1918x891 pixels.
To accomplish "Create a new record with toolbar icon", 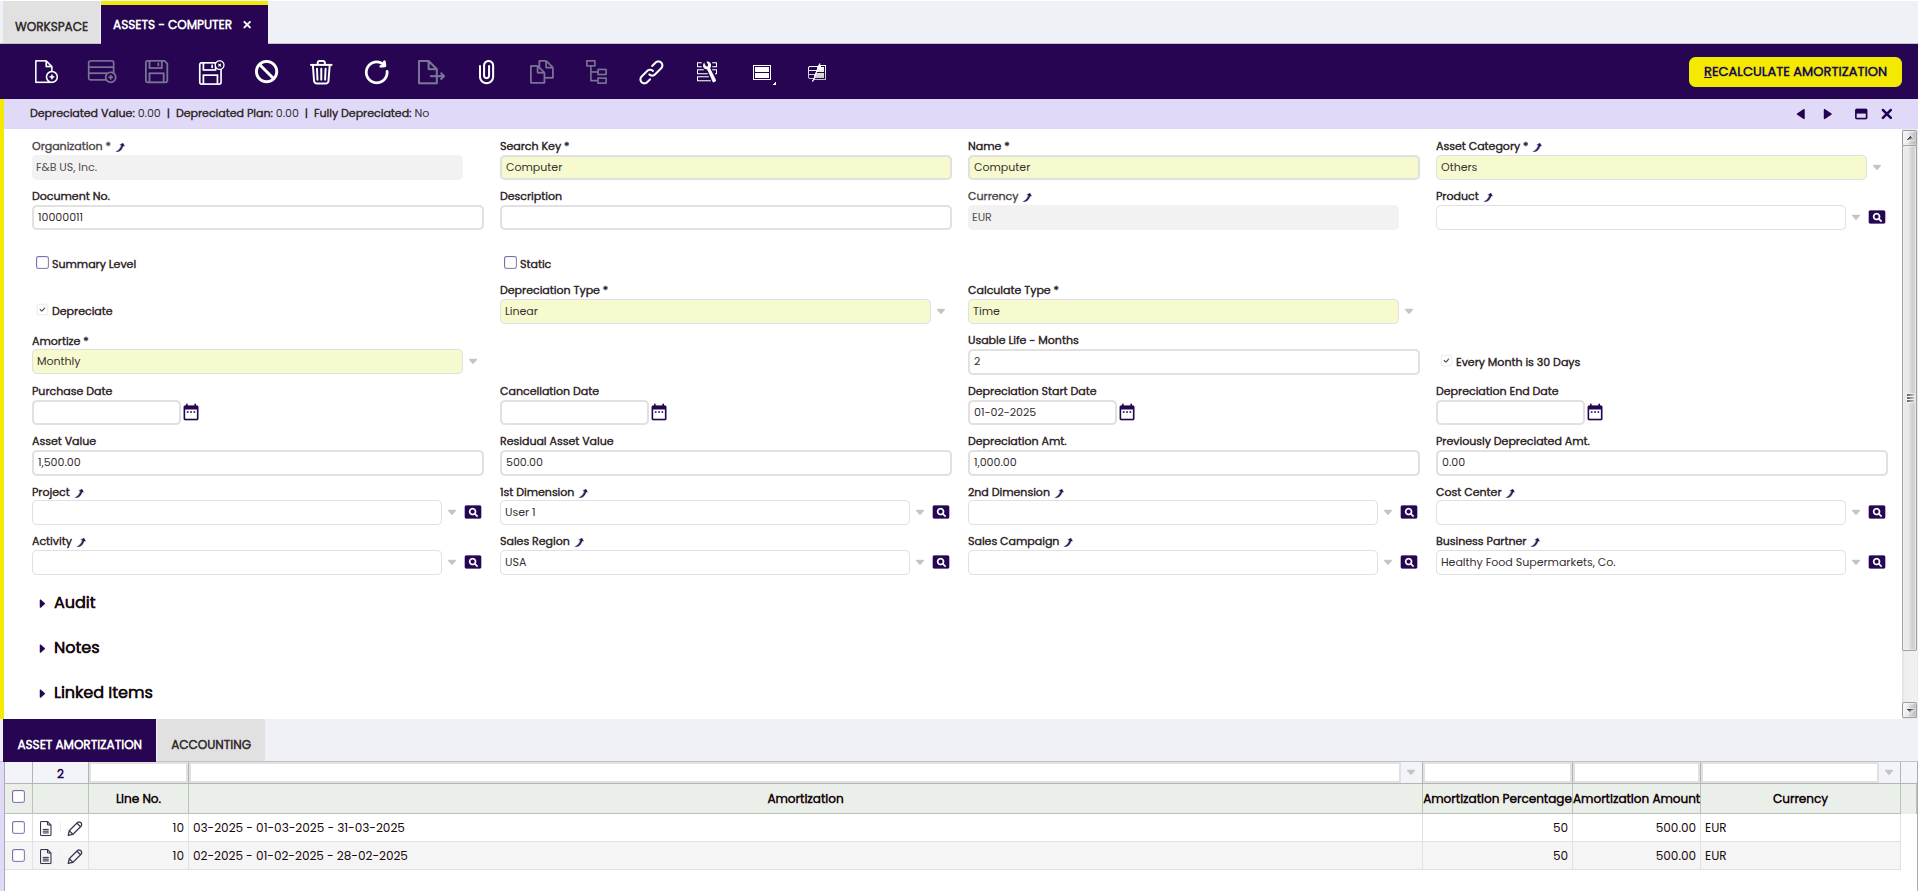I will pyautogui.click(x=46, y=72).
